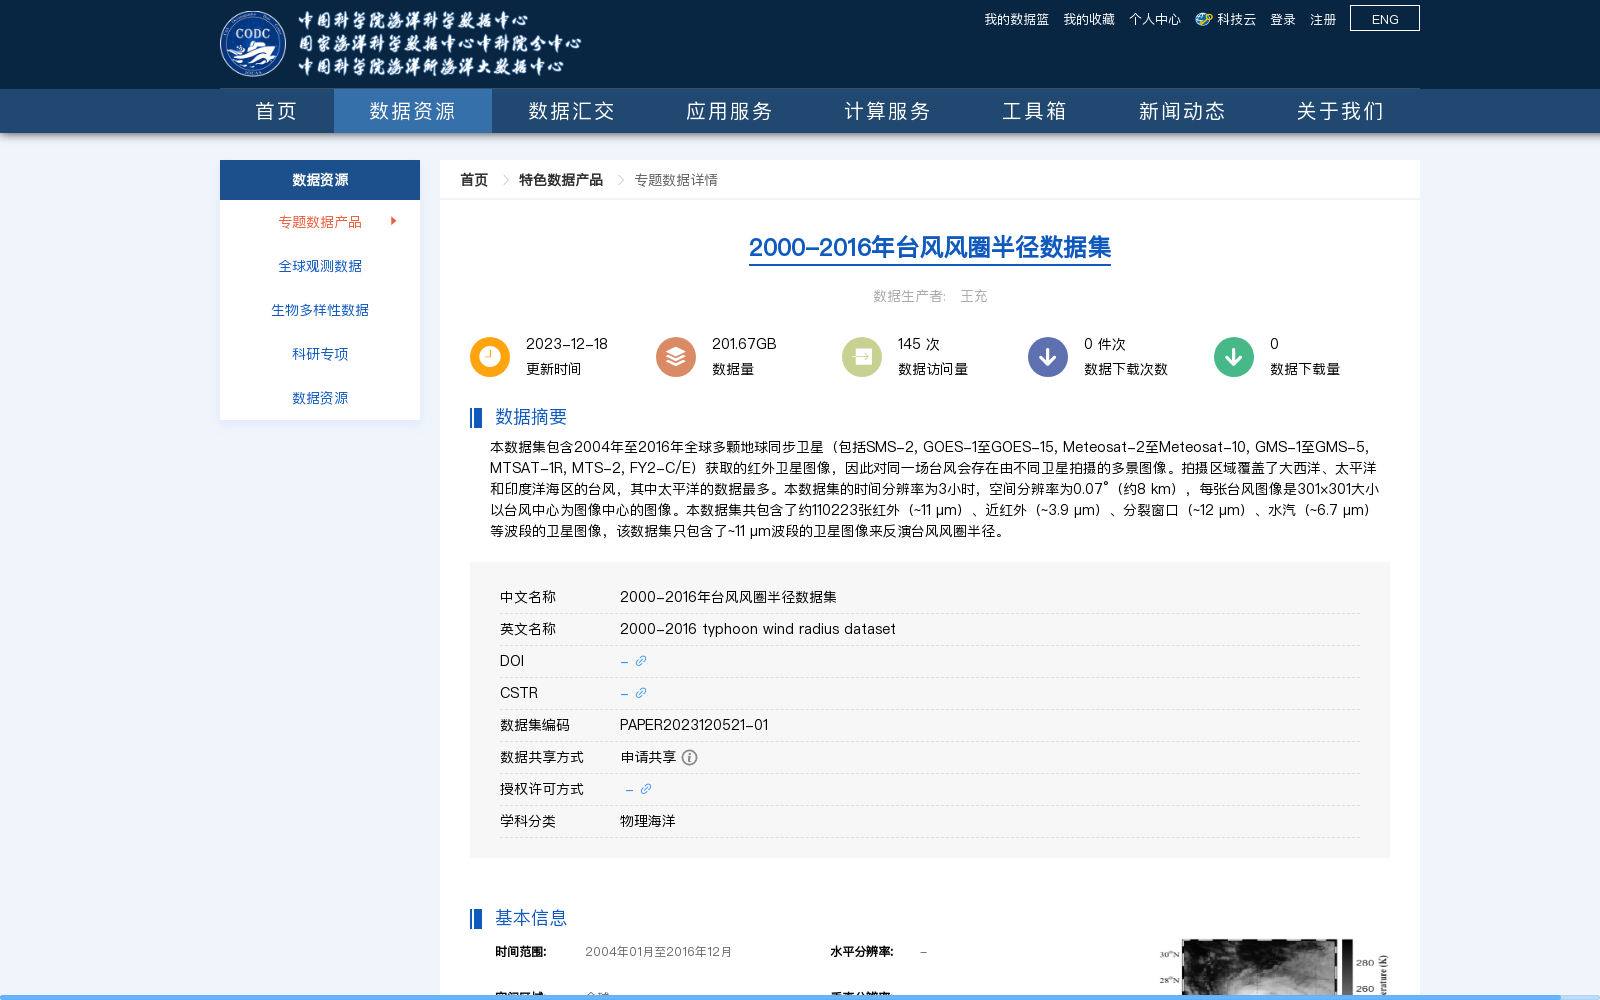
Task: Click the blue download count arrow icon
Action: tap(1048, 357)
